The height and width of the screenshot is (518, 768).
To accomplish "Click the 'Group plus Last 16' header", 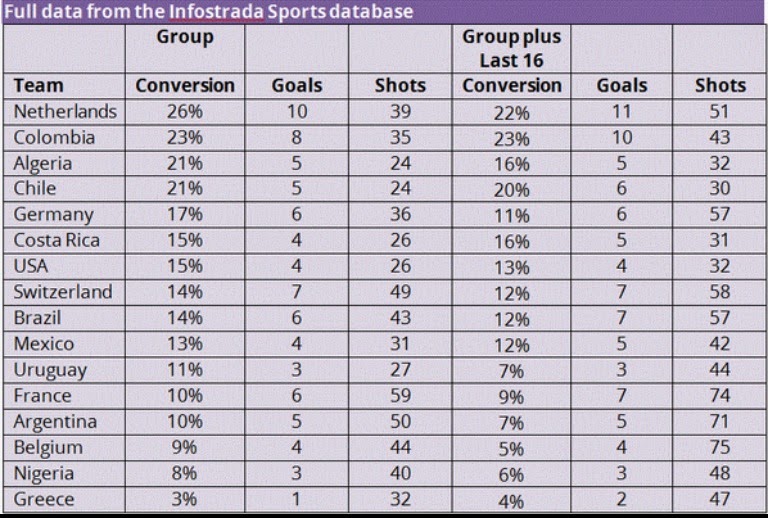I will 511,48.
